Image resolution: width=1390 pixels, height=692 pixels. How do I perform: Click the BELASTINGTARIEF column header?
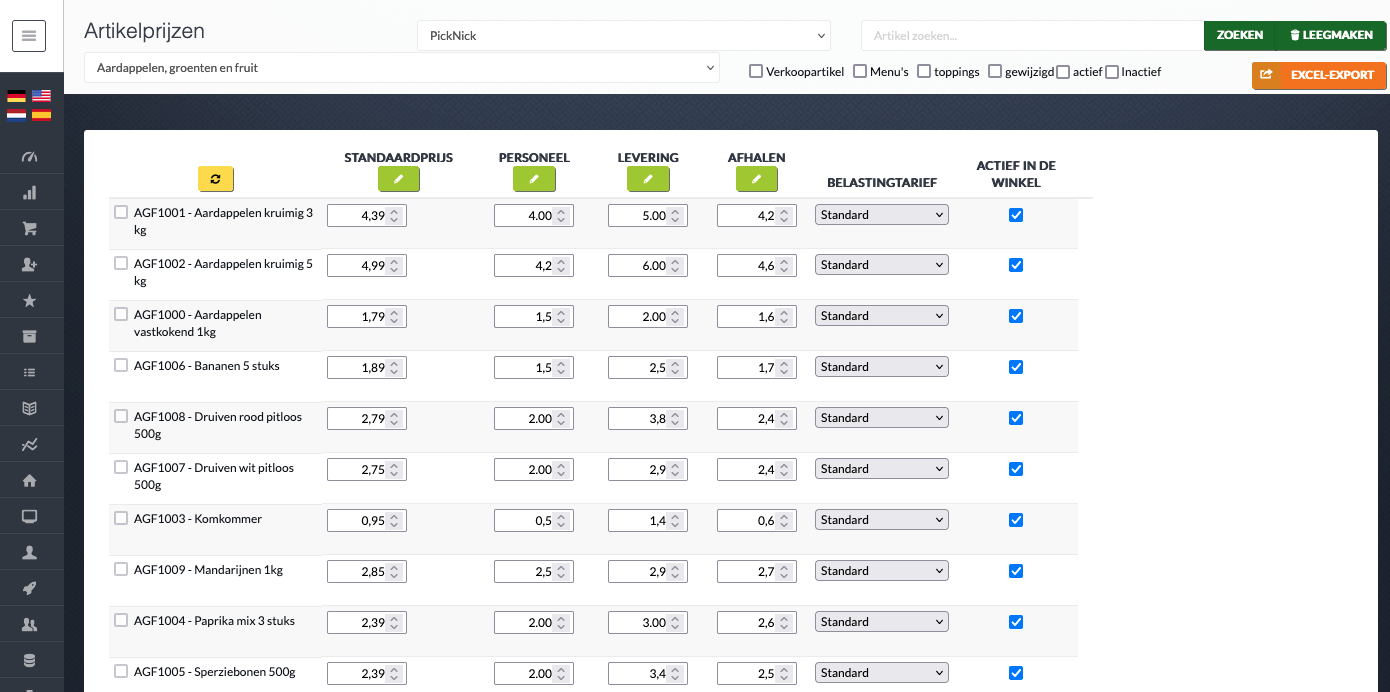click(882, 182)
